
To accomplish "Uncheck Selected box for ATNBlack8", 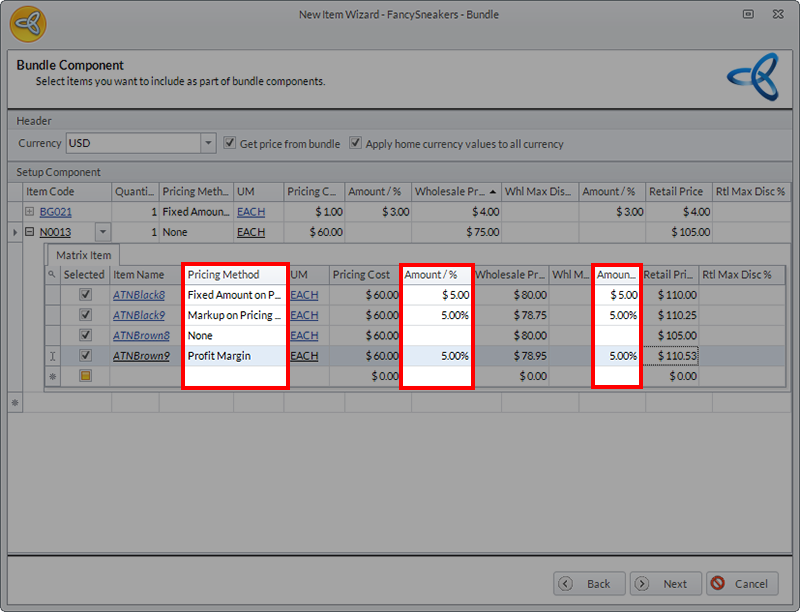I will point(85,295).
